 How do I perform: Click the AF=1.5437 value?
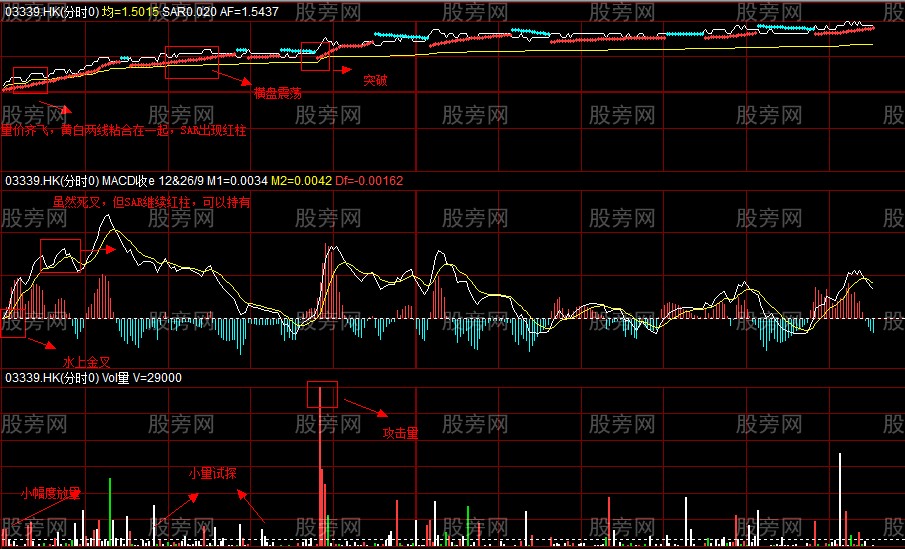249,11
